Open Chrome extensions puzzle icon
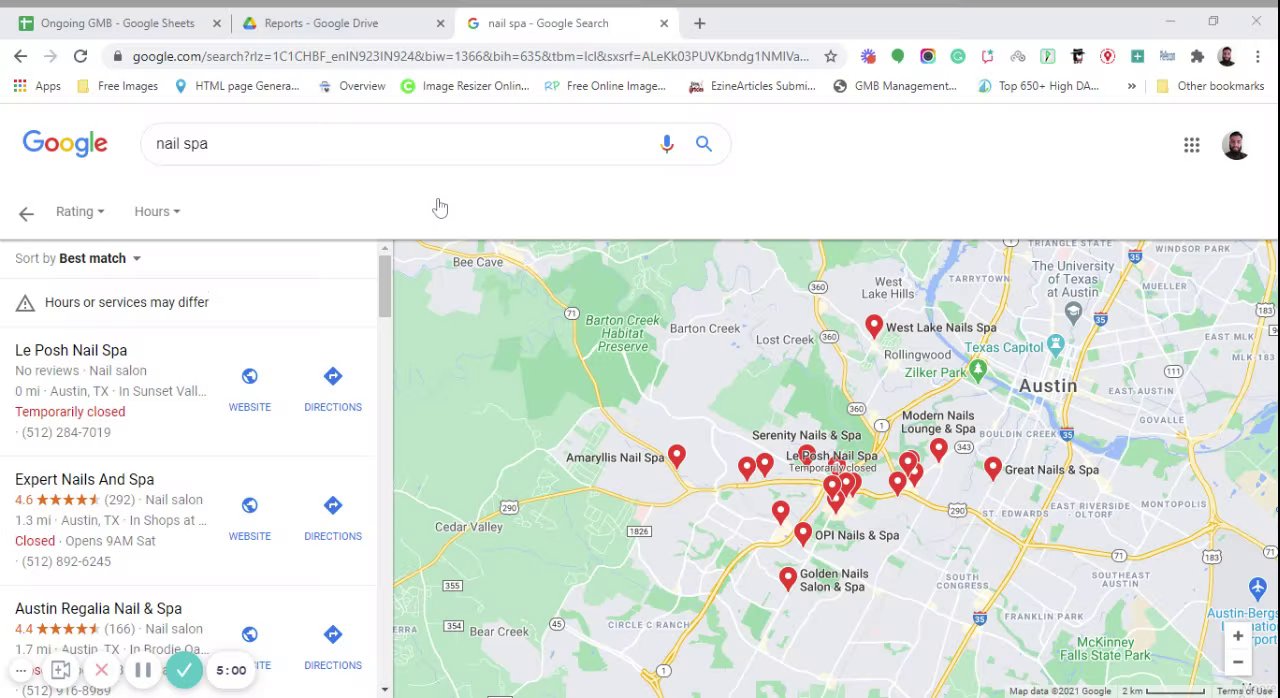The height and width of the screenshot is (698, 1280). [x=1197, y=56]
